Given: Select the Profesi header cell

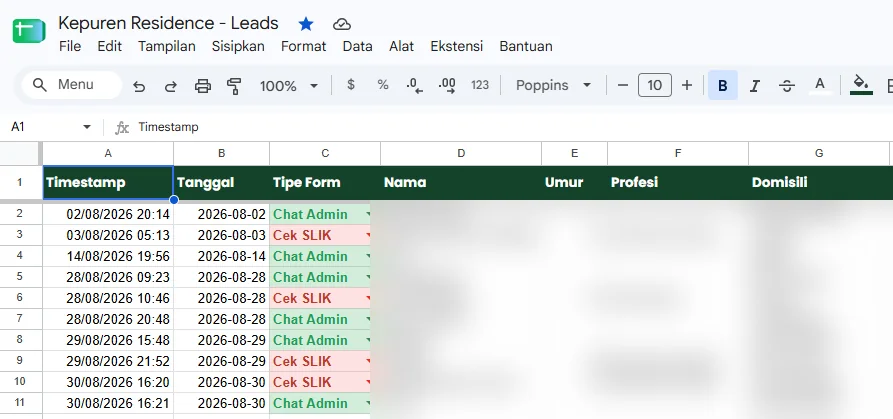Looking at the screenshot, I should (678, 183).
